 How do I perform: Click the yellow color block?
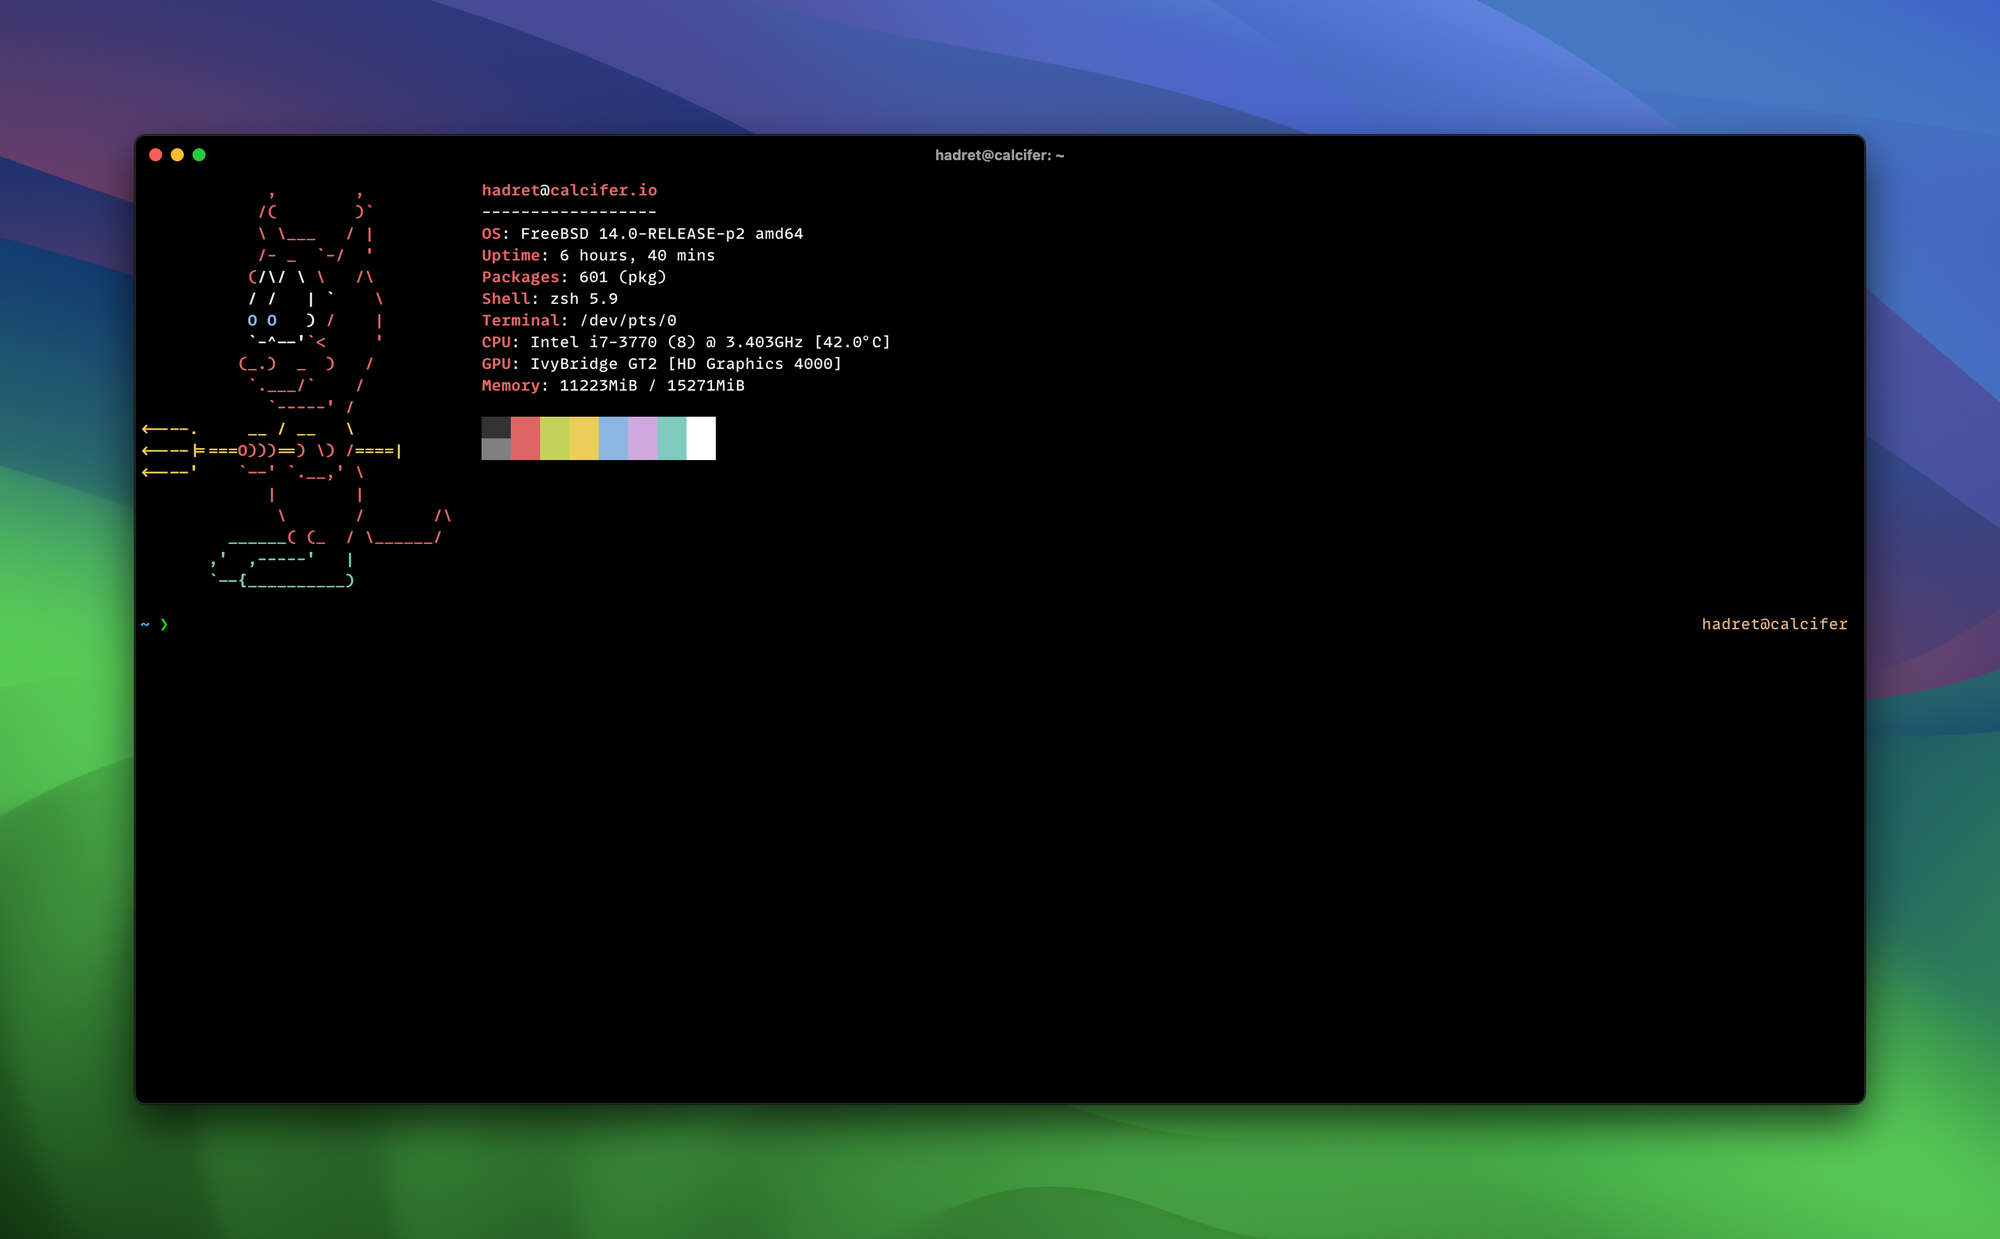coord(584,438)
